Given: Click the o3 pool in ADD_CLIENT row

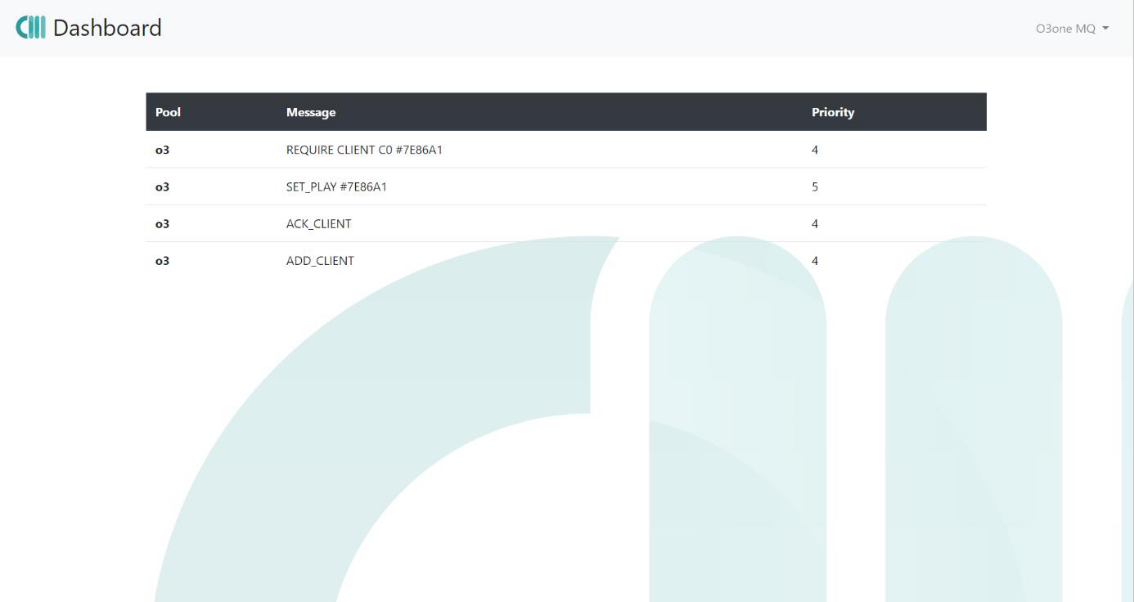Looking at the screenshot, I should 162,261.
